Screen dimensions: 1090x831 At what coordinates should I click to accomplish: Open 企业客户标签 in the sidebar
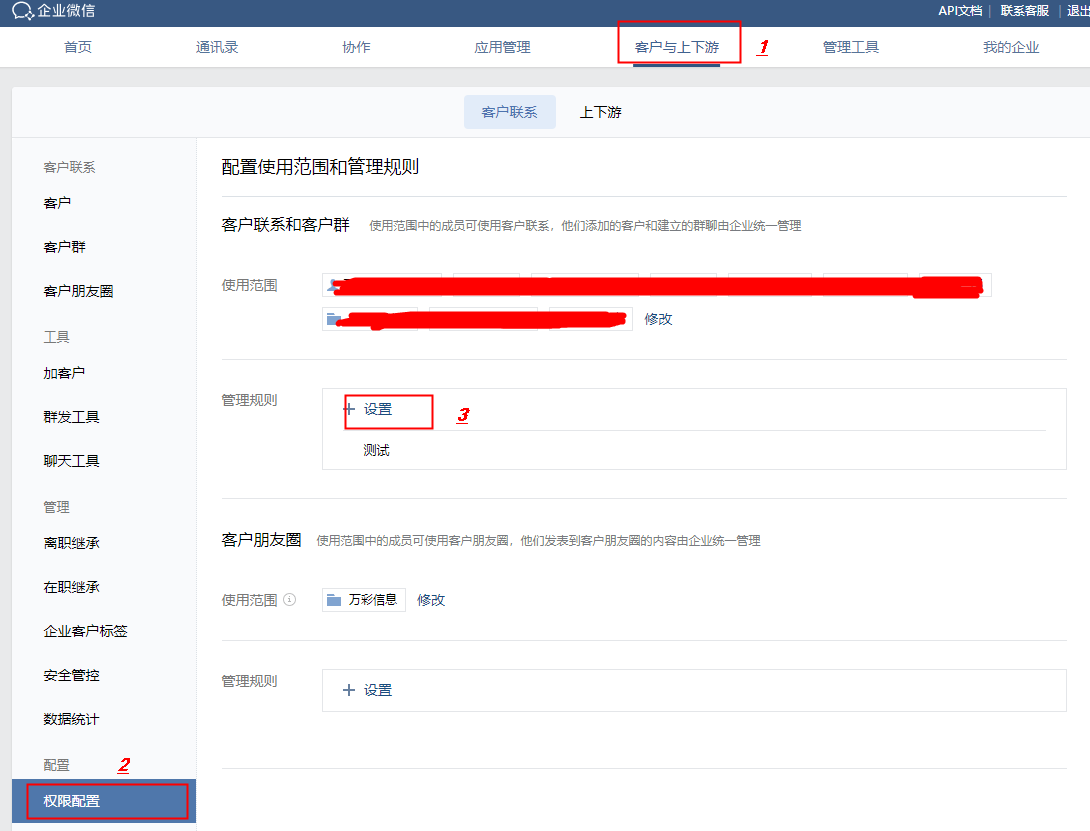[x=85, y=631]
